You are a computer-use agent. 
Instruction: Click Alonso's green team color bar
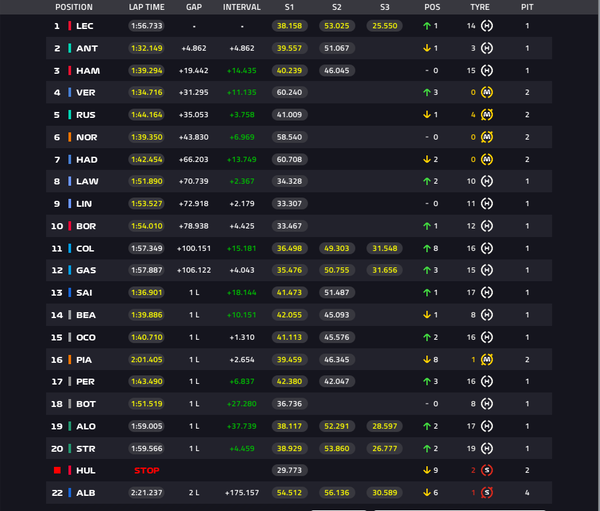tap(70, 426)
